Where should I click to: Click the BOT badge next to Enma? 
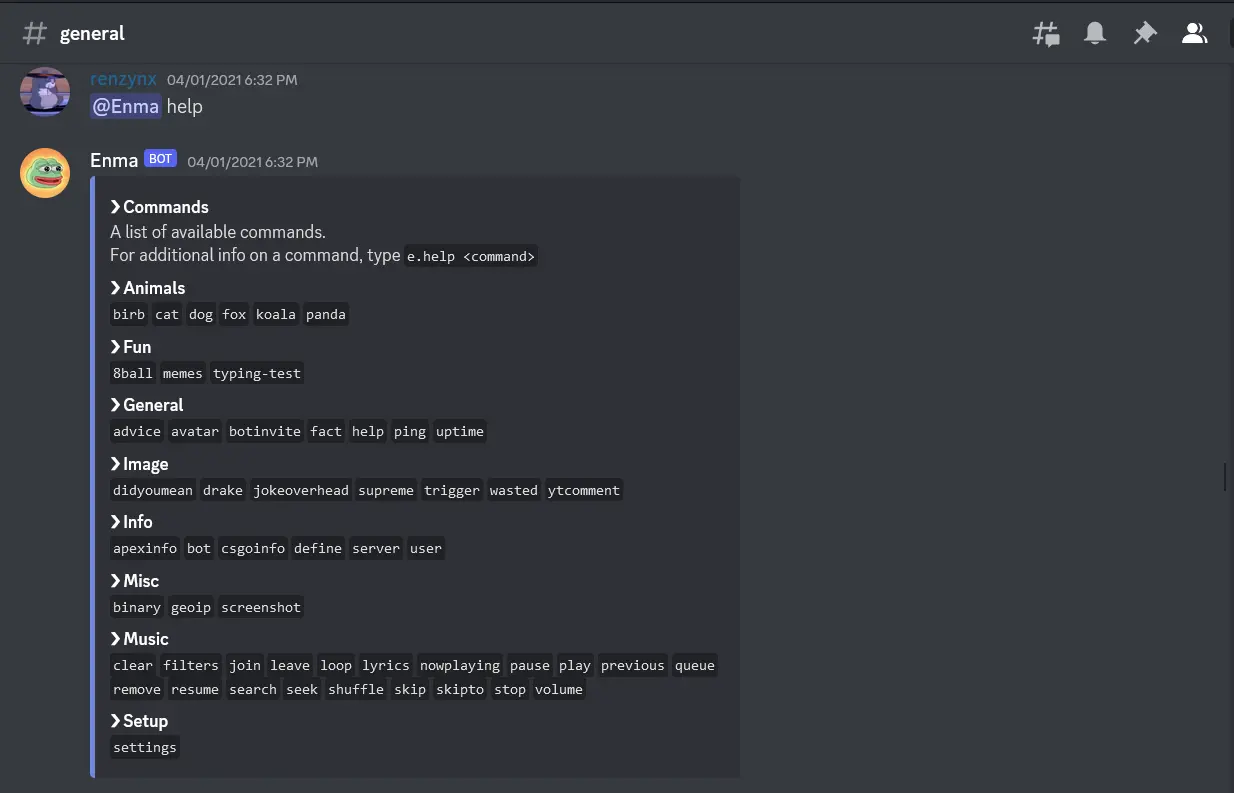click(x=160, y=159)
